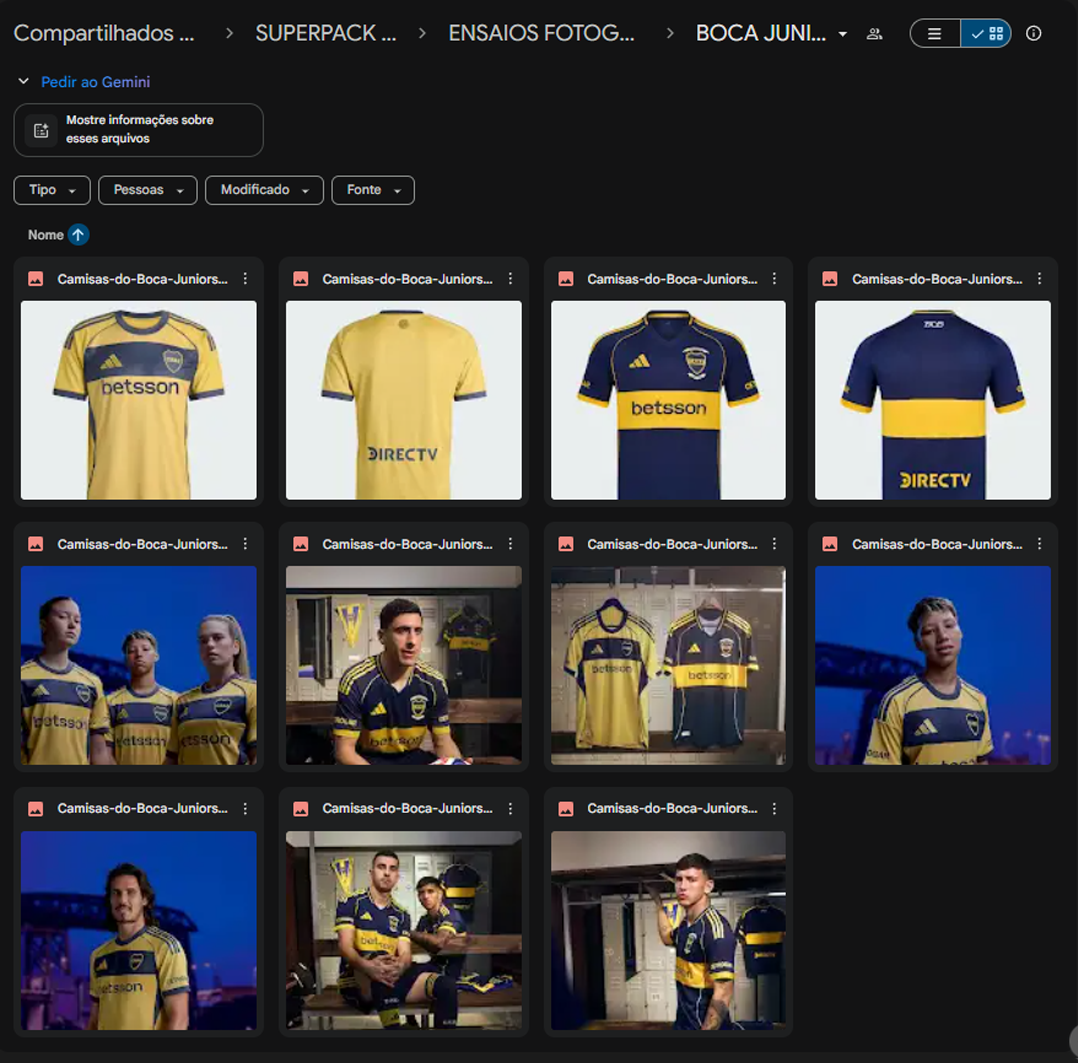The width and height of the screenshot is (1078, 1063).
Task: Click the Pedir ao Gemini link
Action: coord(95,82)
